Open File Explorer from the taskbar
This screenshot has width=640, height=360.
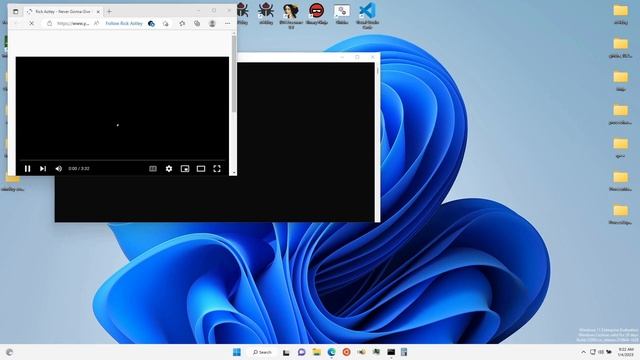coord(316,352)
